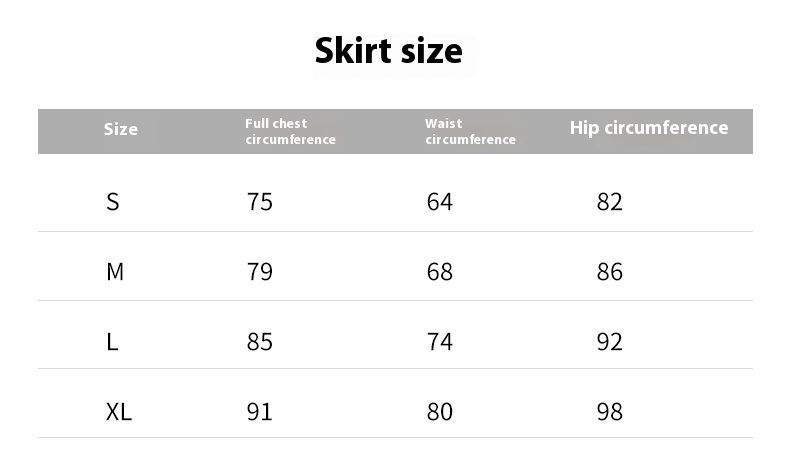Click waist value 68 for size M
Viewport: 790px width, 466px height.
click(x=439, y=272)
